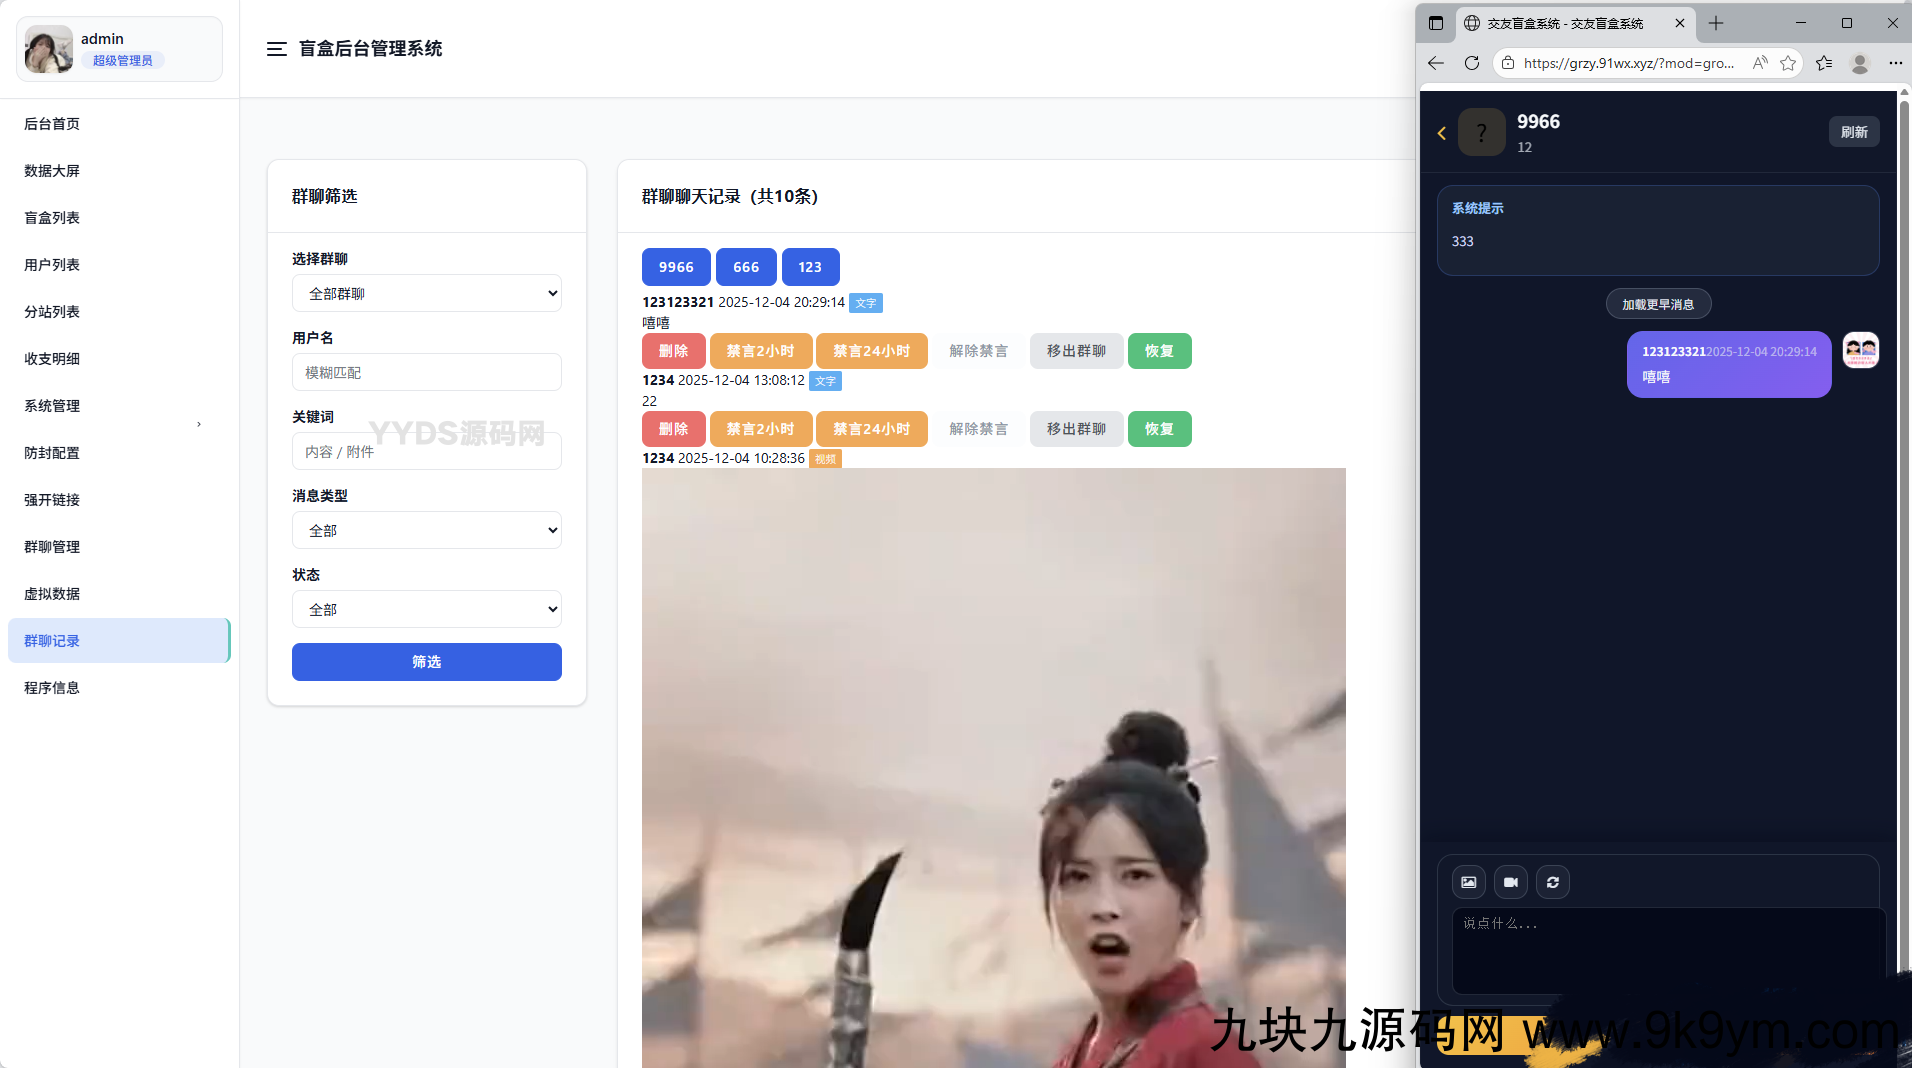The image size is (1912, 1068).
Task: Open the browser profile avatar icon
Action: [1859, 63]
